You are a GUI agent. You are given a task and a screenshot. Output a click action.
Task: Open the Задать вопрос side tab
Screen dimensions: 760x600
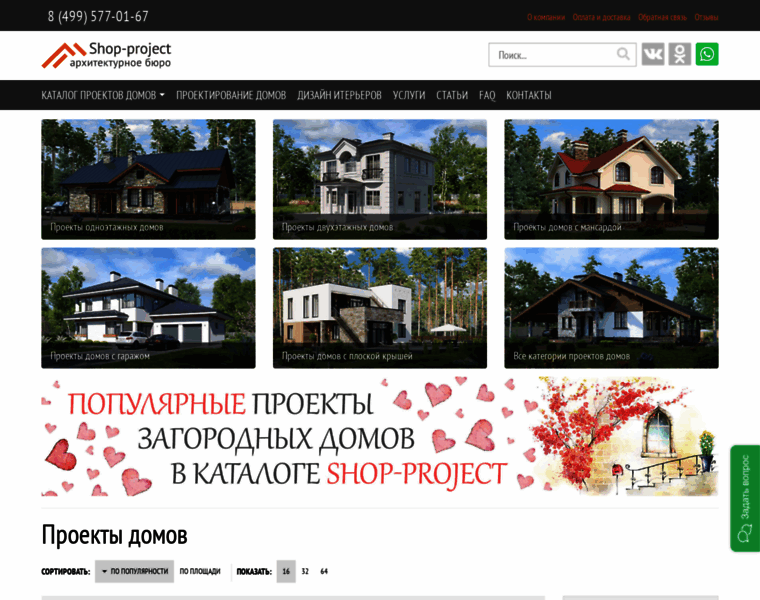[x=745, y=498]
